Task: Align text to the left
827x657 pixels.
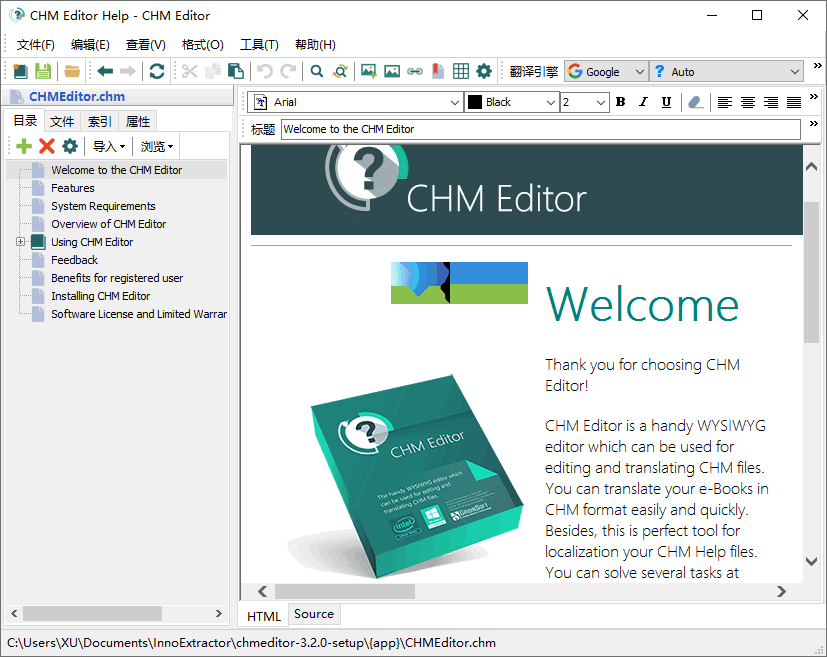Action: pyautogui.click(x=725, y=102)
